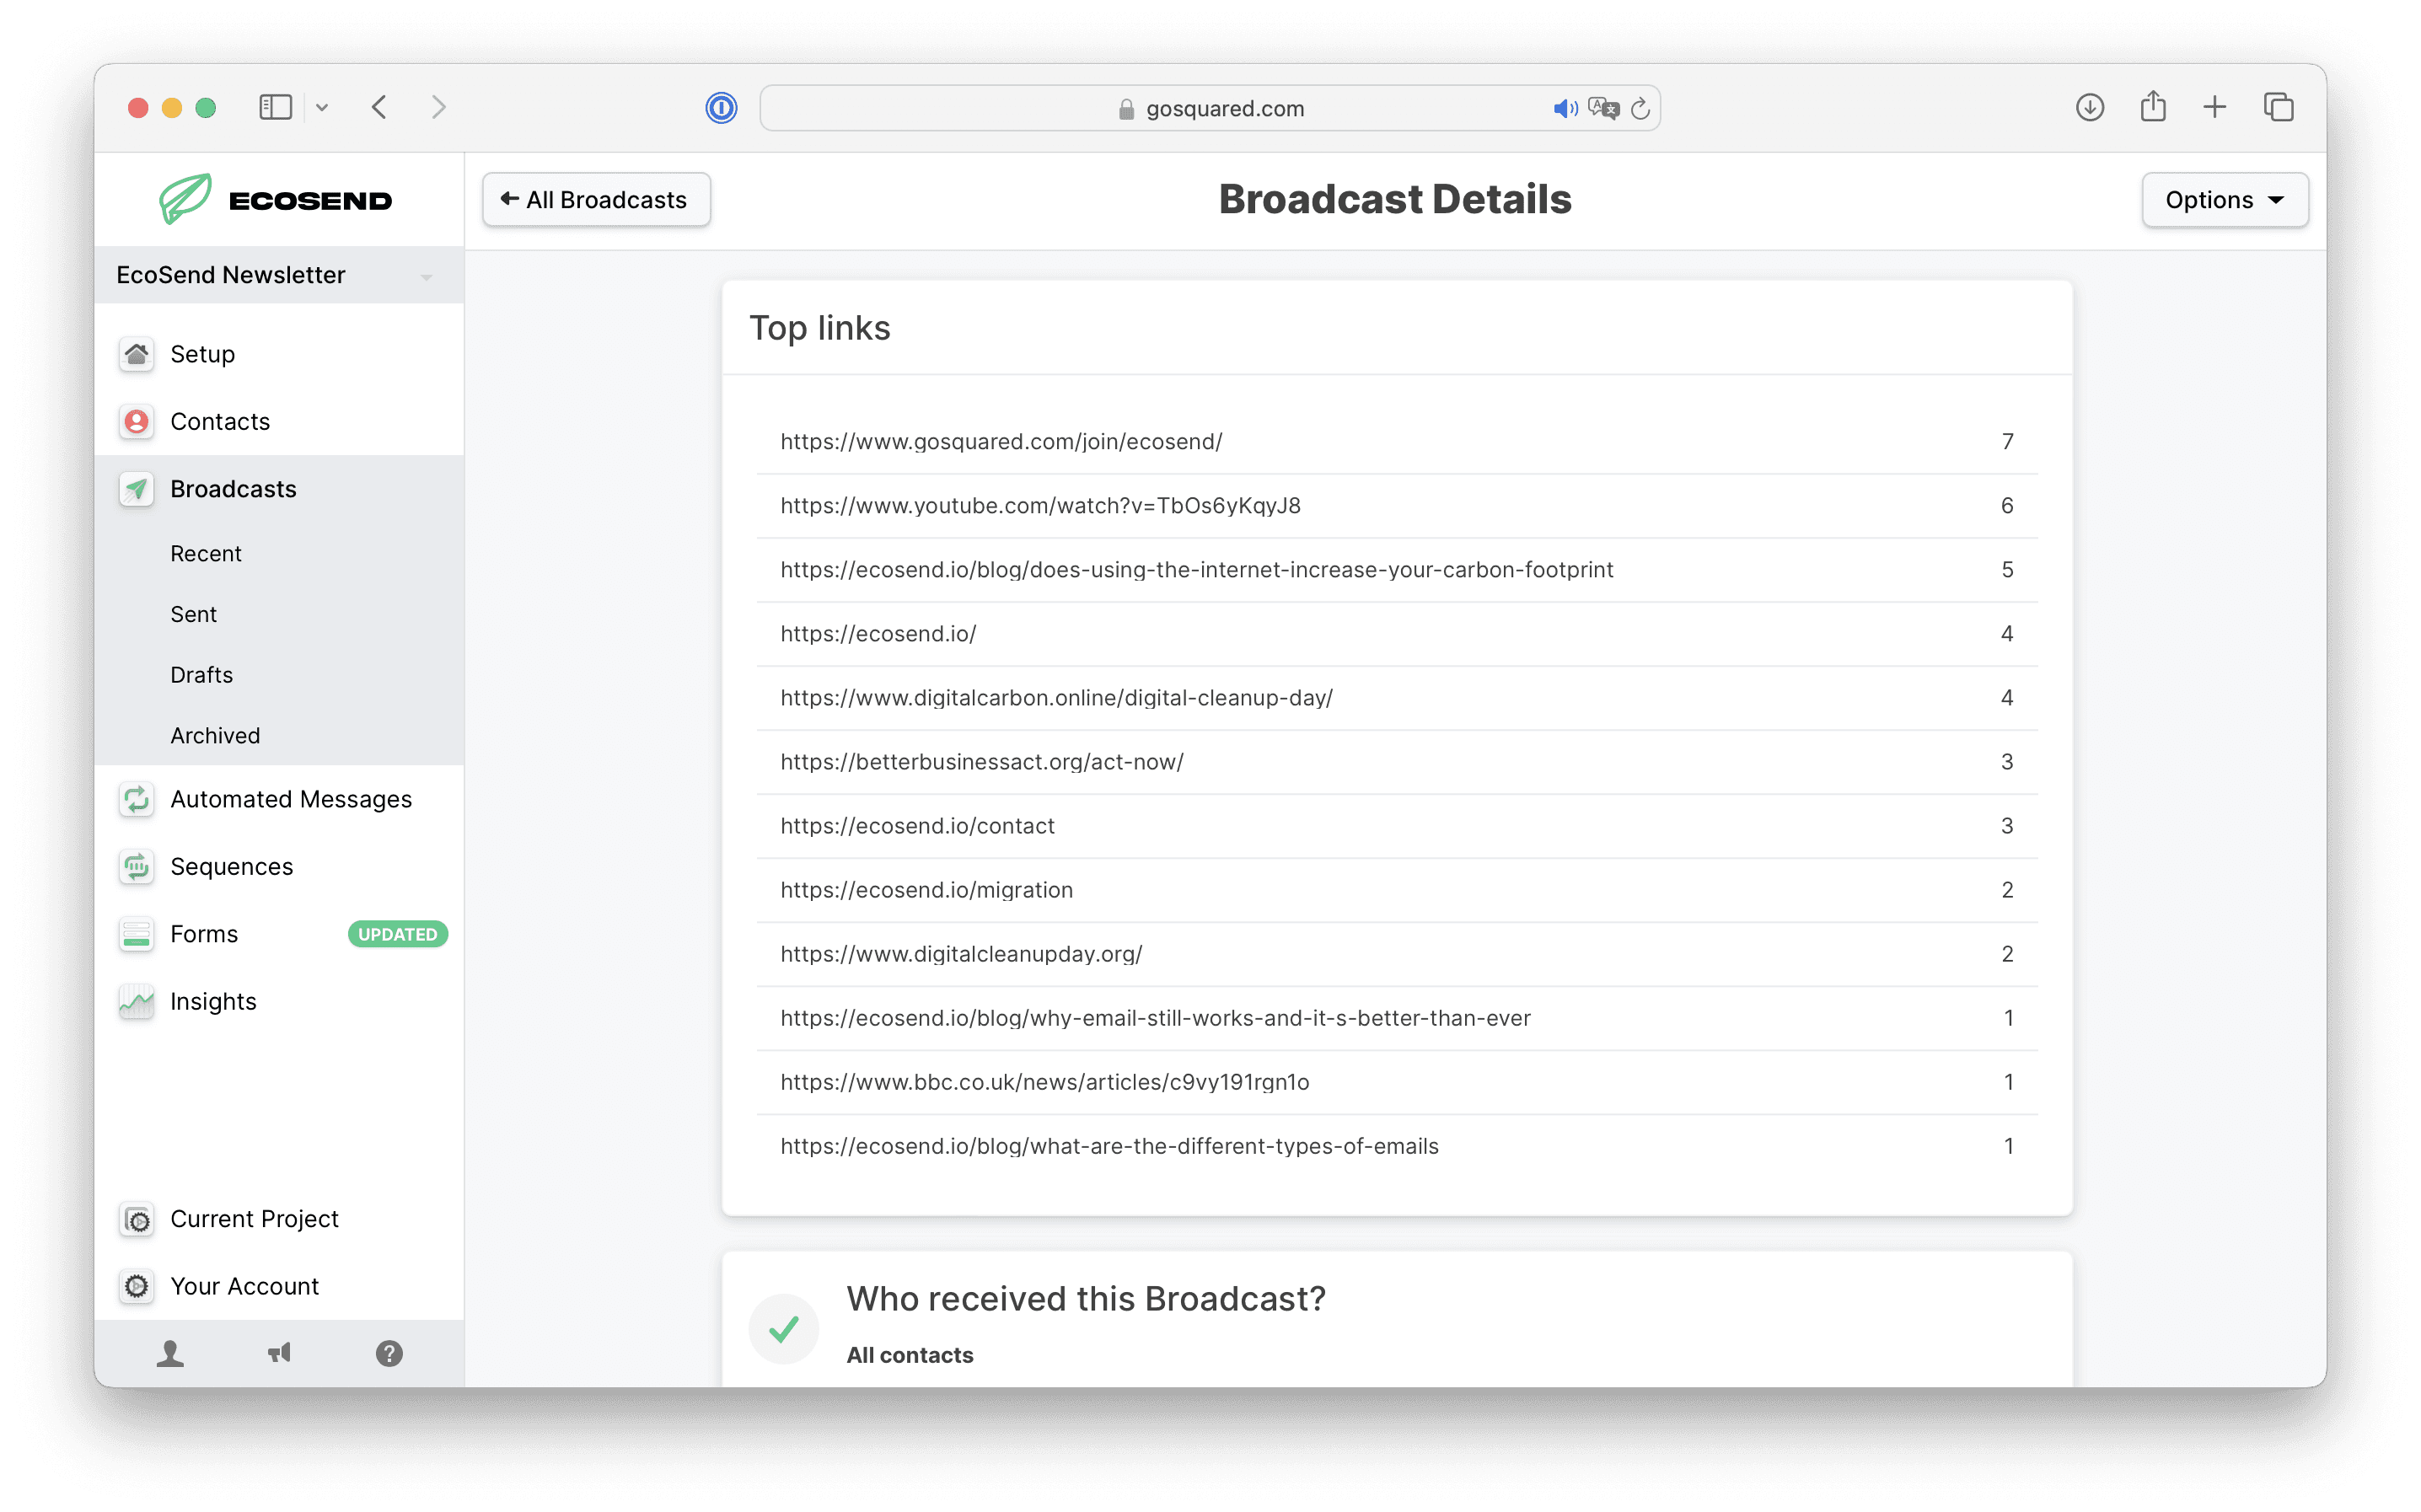Return to All Broadcasts
The image size is (2421, 1512).
point(596,200)
